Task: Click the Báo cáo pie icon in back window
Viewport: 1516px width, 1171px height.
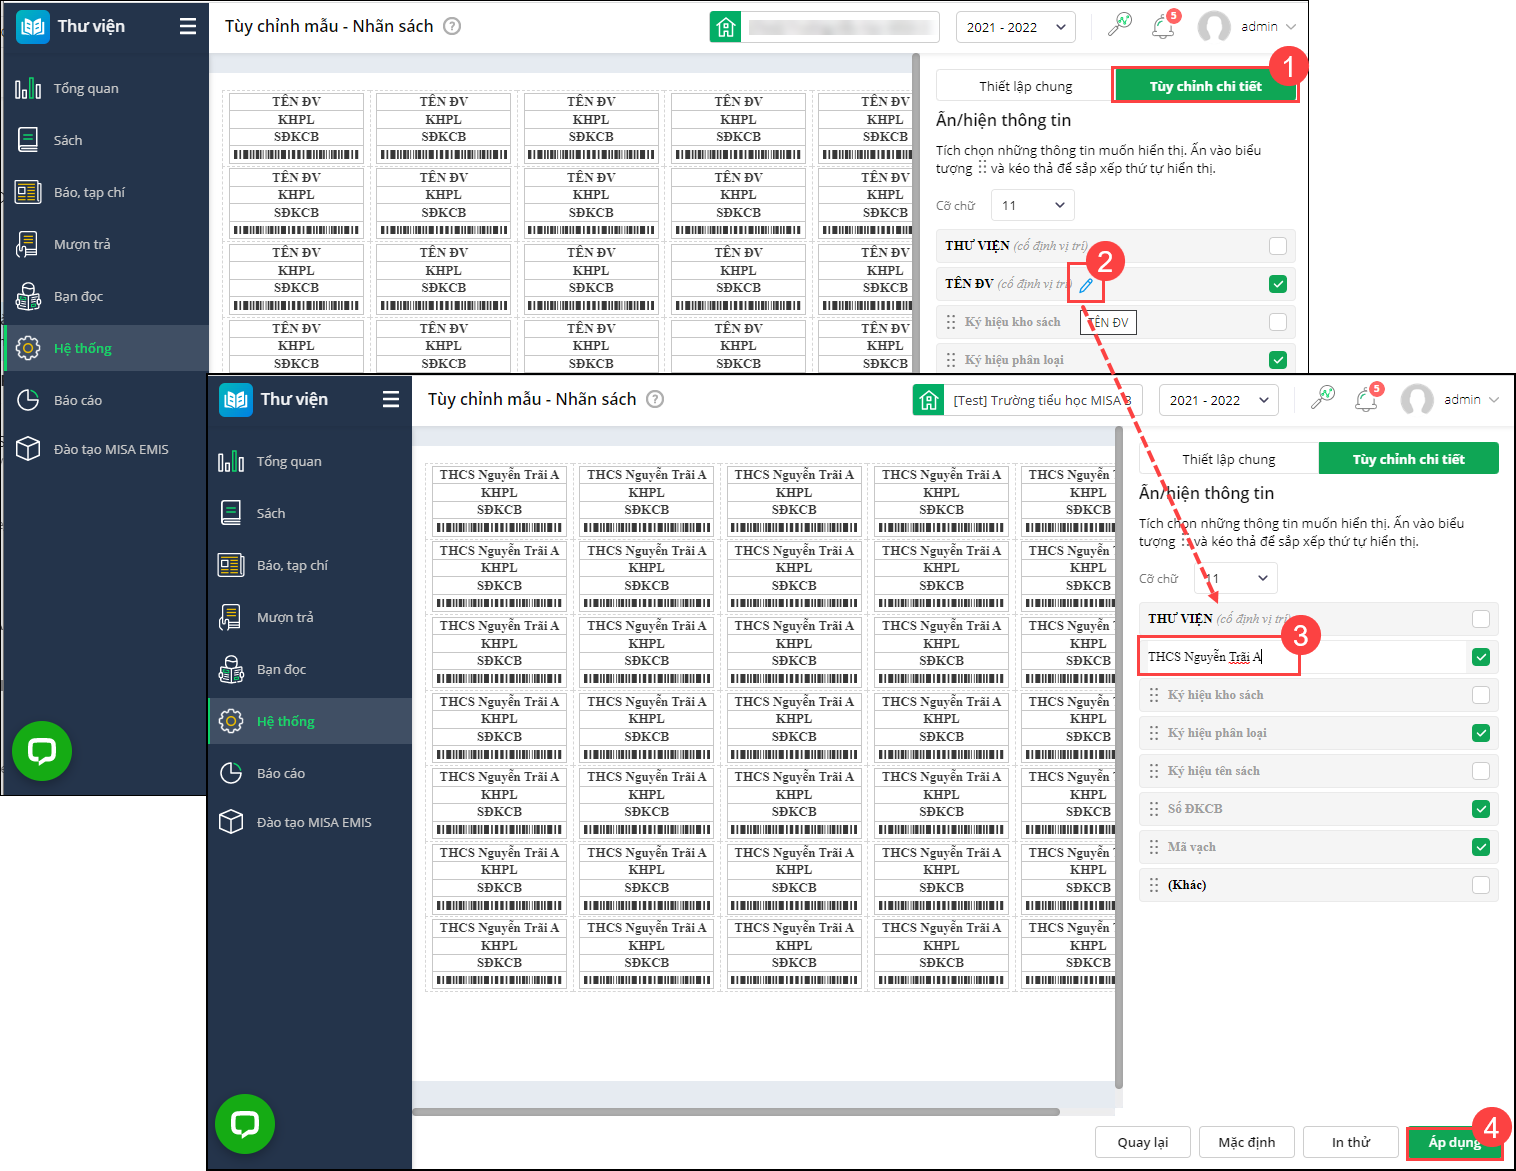Action: (28, 400)
